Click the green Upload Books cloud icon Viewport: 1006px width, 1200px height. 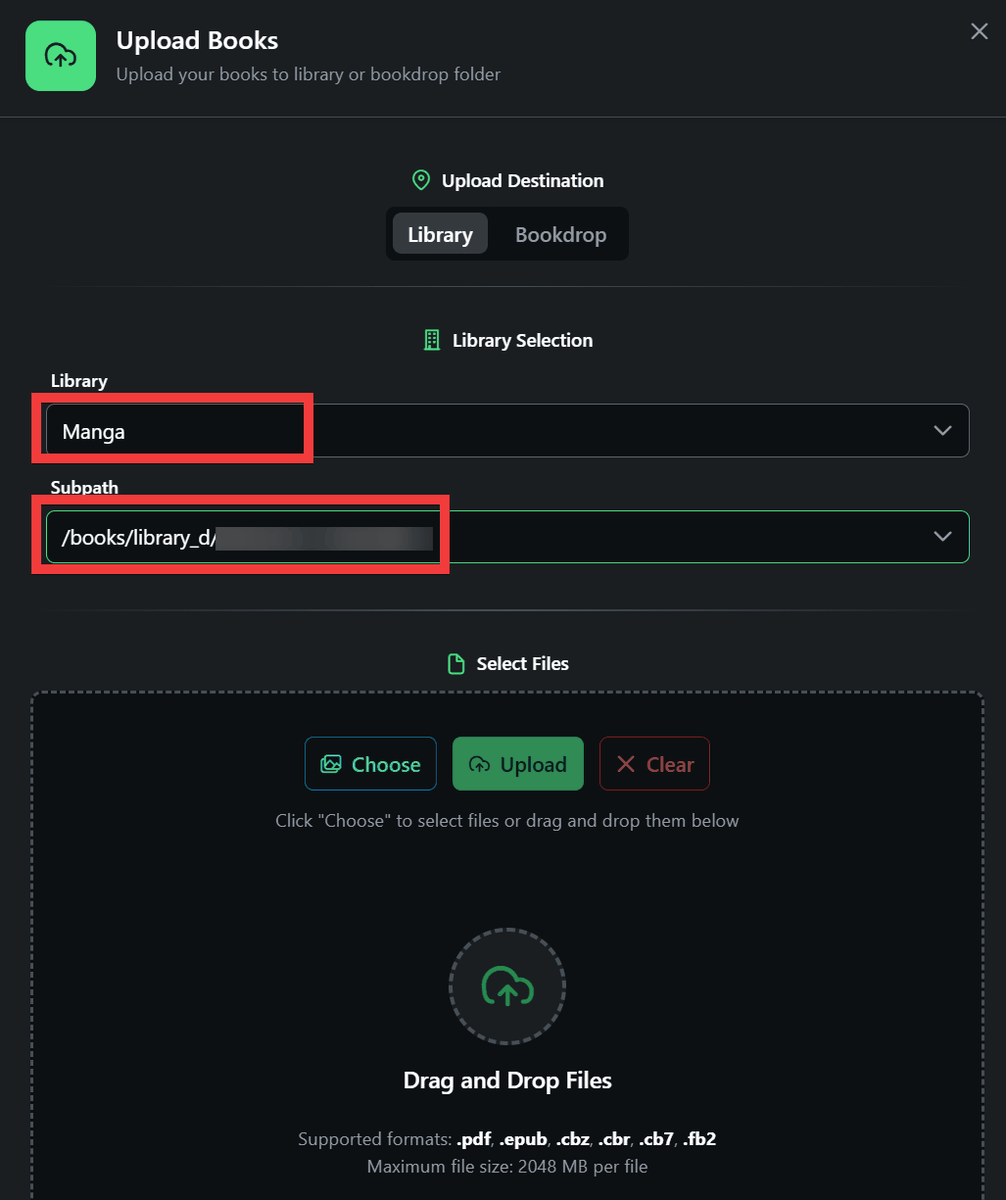tap(60, 56)
